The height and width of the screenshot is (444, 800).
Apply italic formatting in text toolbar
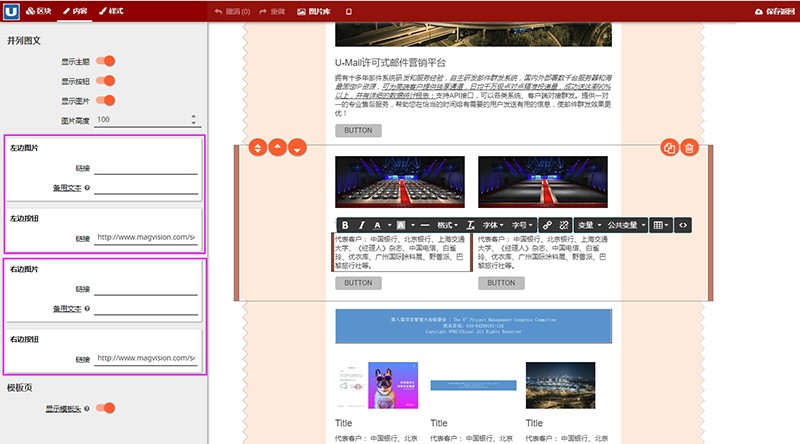(x=363, y=225)
